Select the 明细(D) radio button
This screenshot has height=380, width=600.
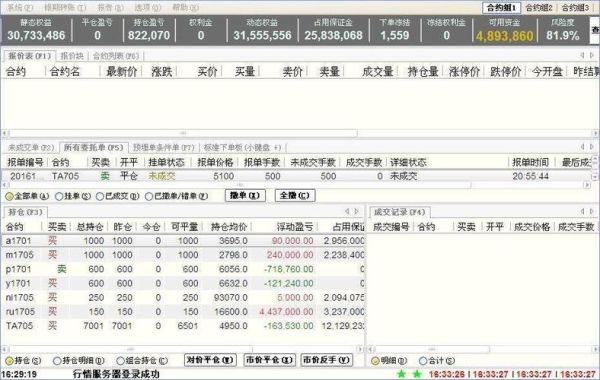[375, 361]
